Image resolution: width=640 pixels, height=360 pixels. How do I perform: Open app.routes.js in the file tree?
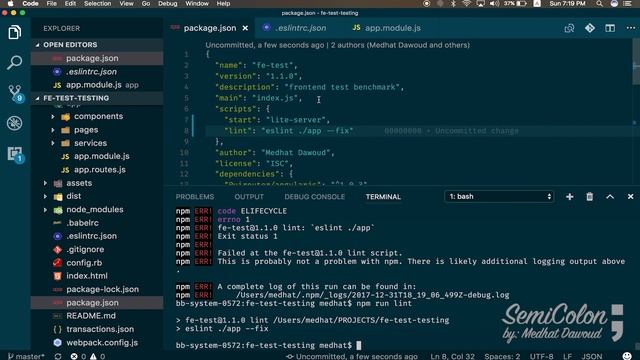100,170
